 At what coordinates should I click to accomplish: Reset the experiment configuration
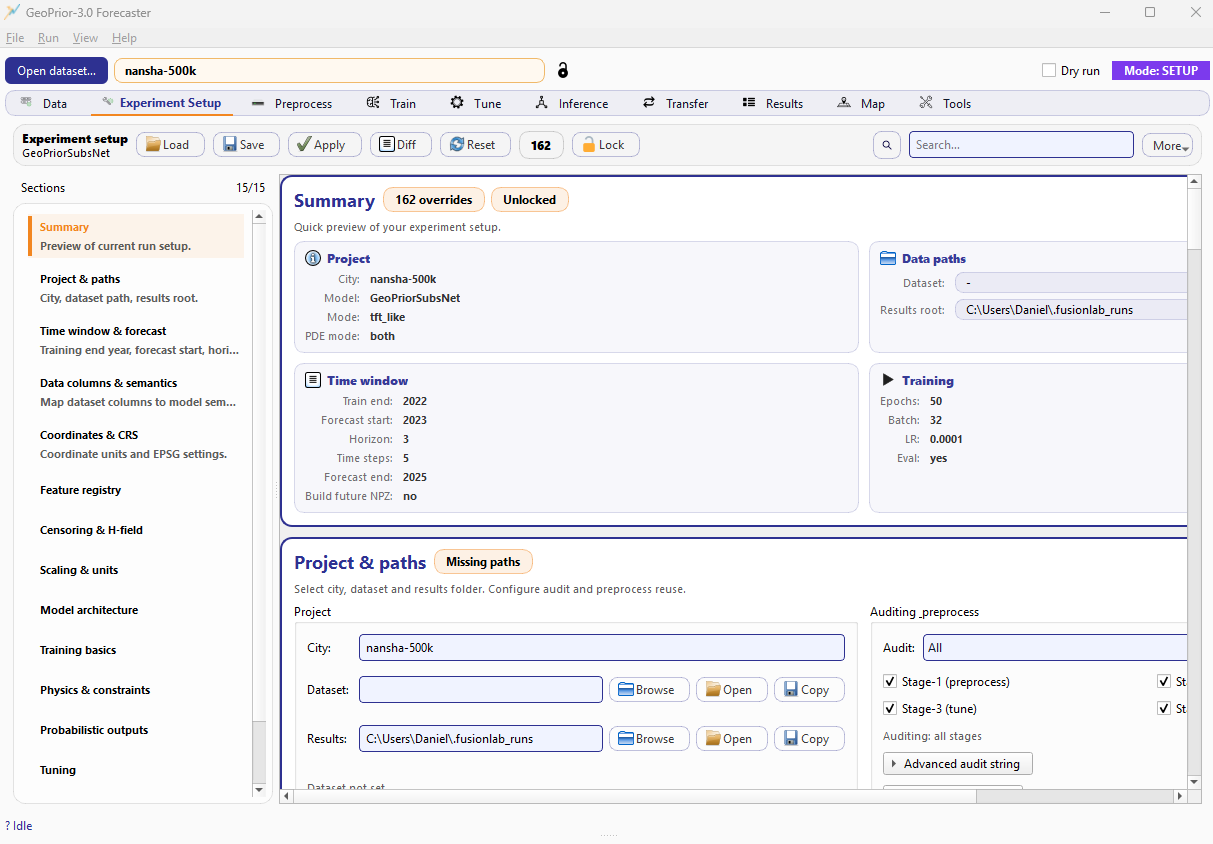click(x=474, y=145)
